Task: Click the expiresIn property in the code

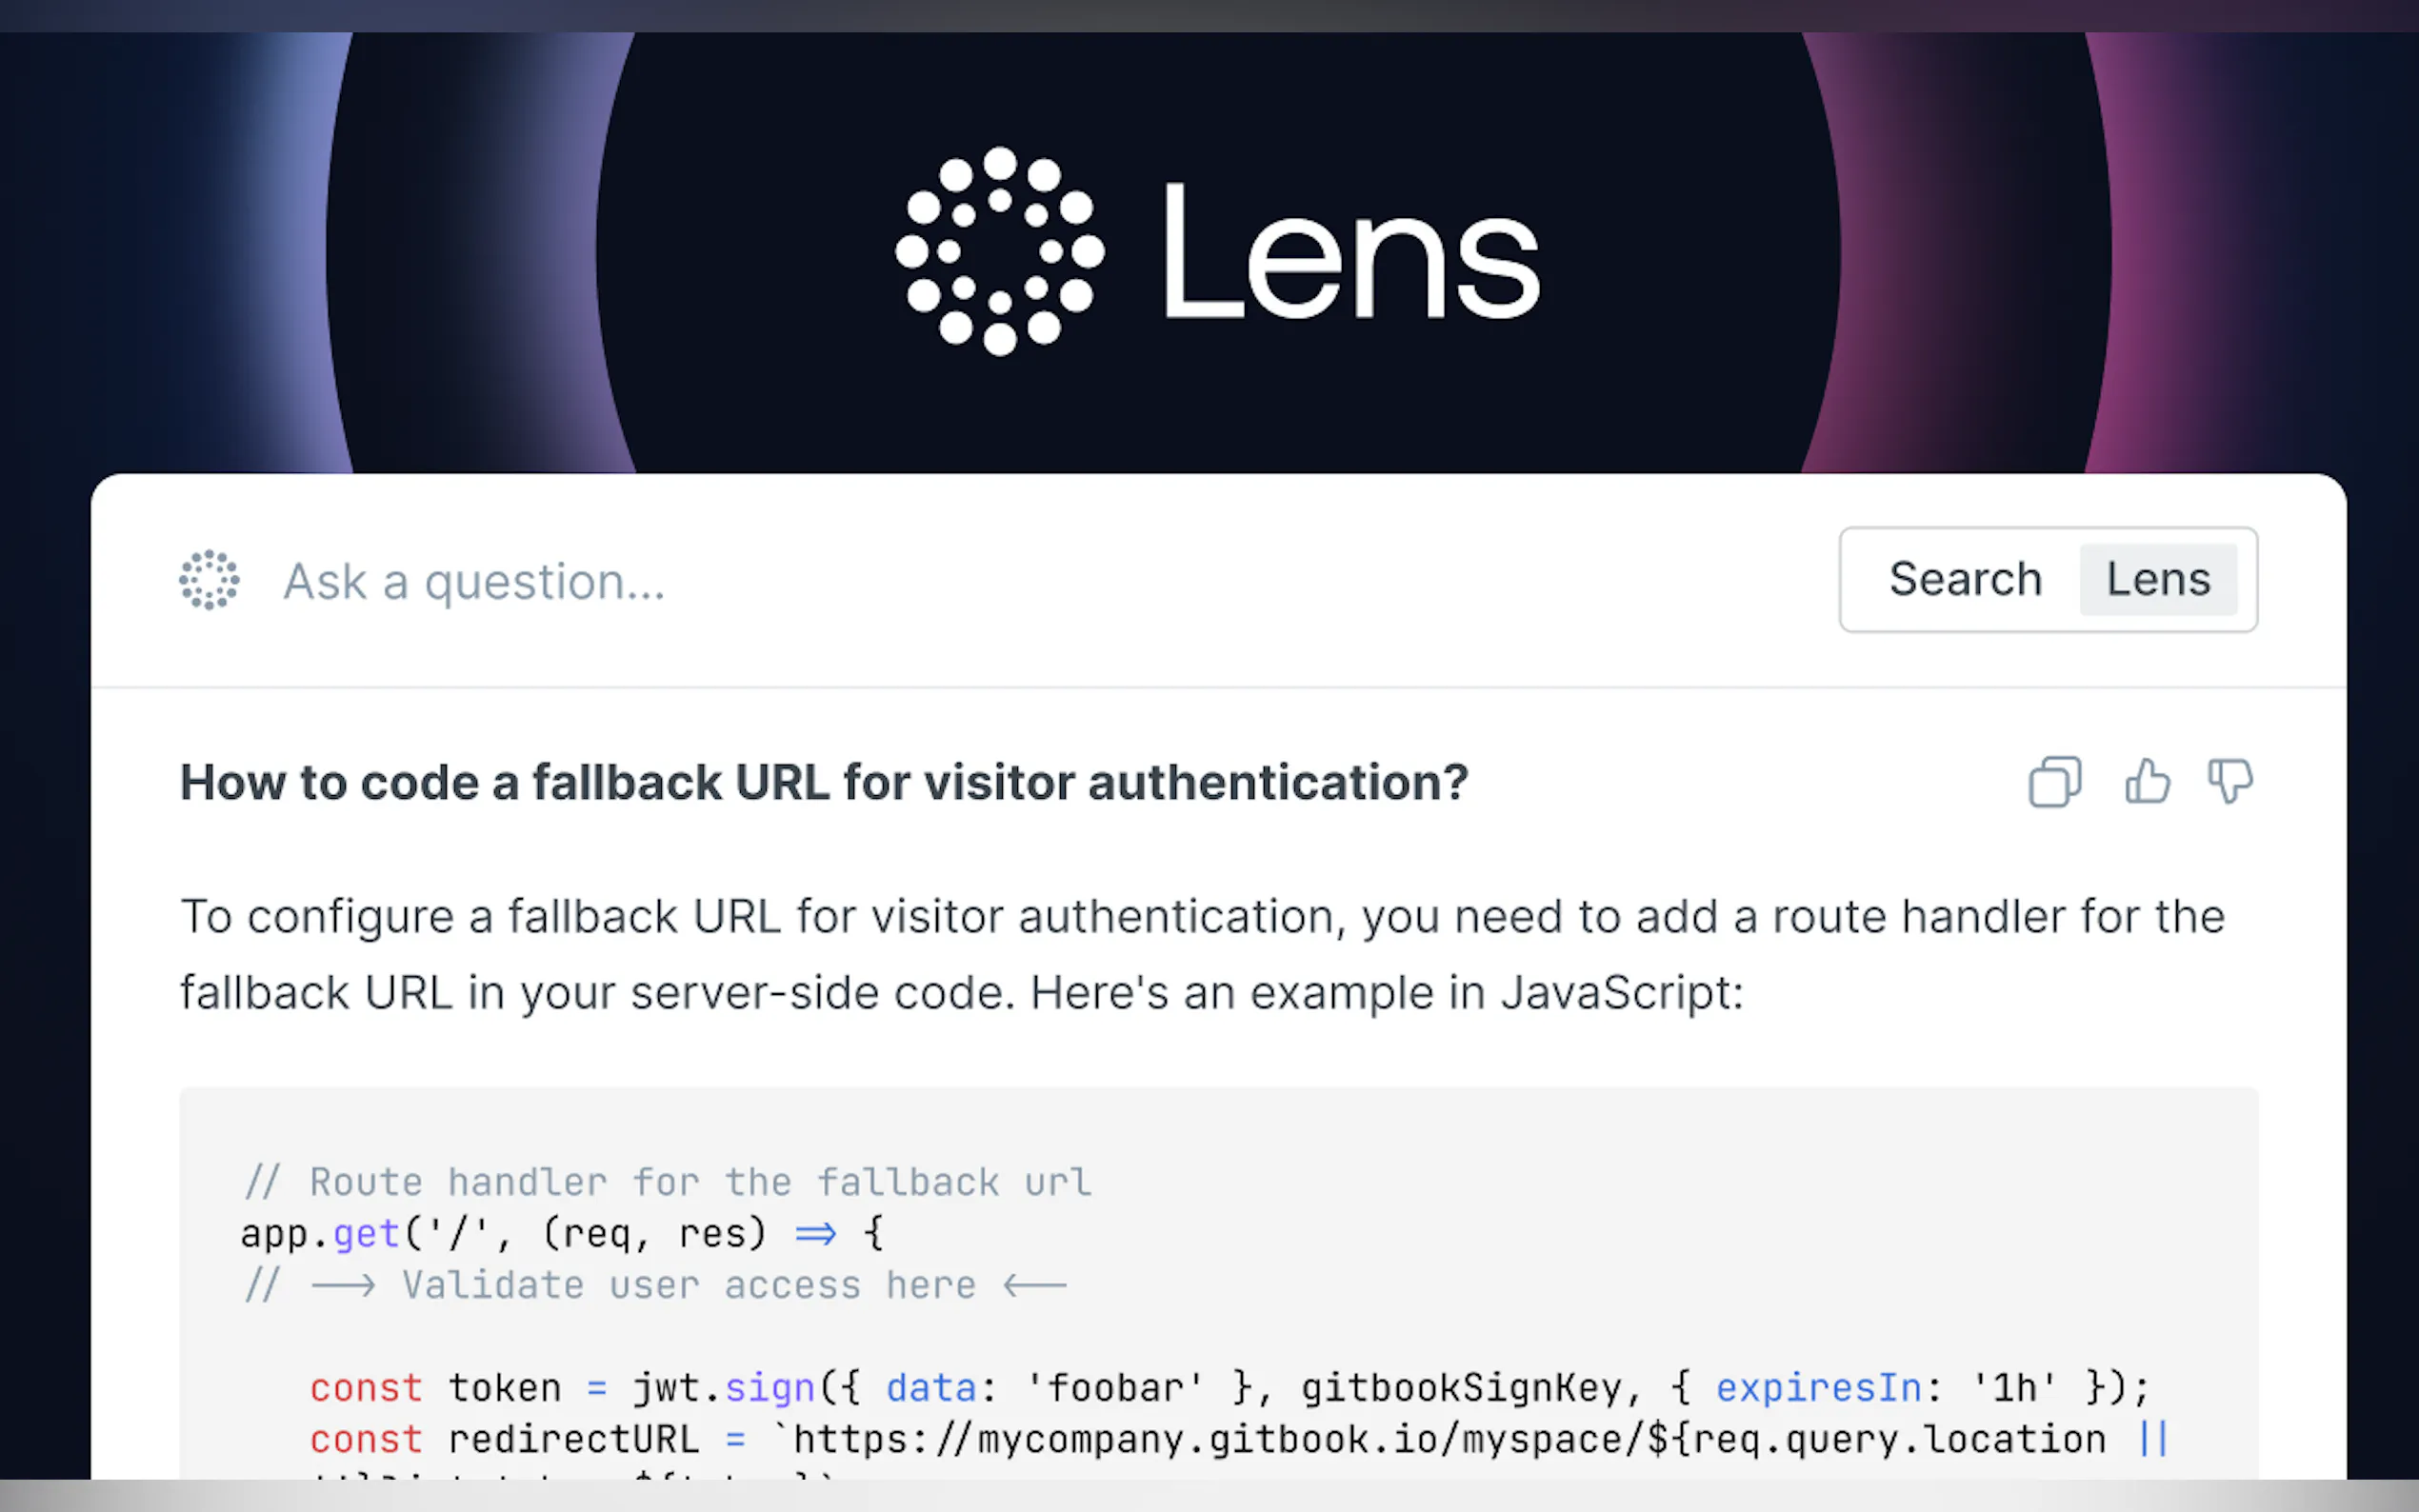Action: (x=1818, y=1389)
